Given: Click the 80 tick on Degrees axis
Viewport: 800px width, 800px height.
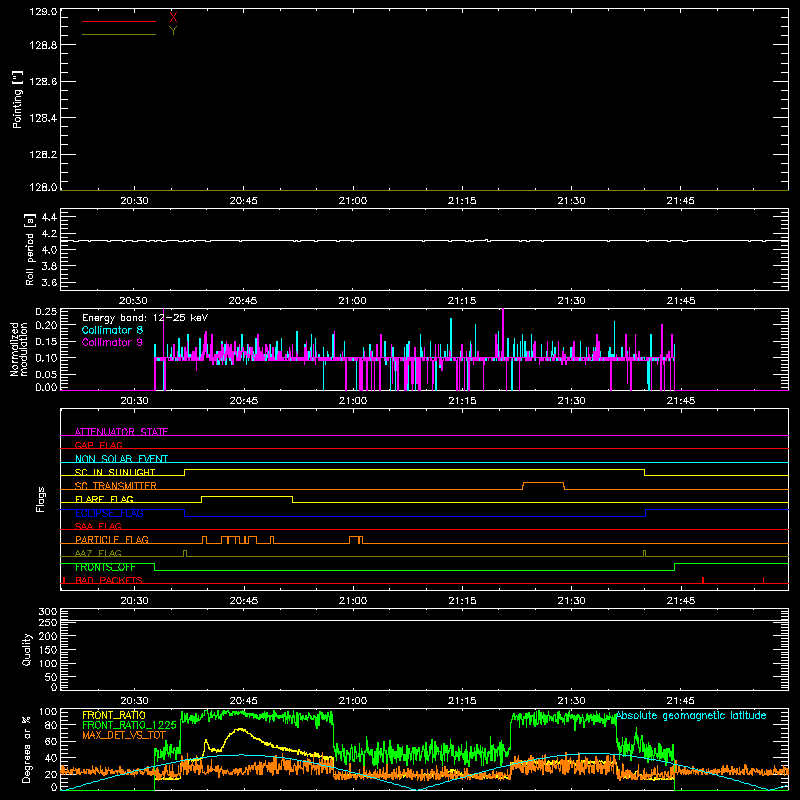Looking at the screenshot, I should (51, 725).
